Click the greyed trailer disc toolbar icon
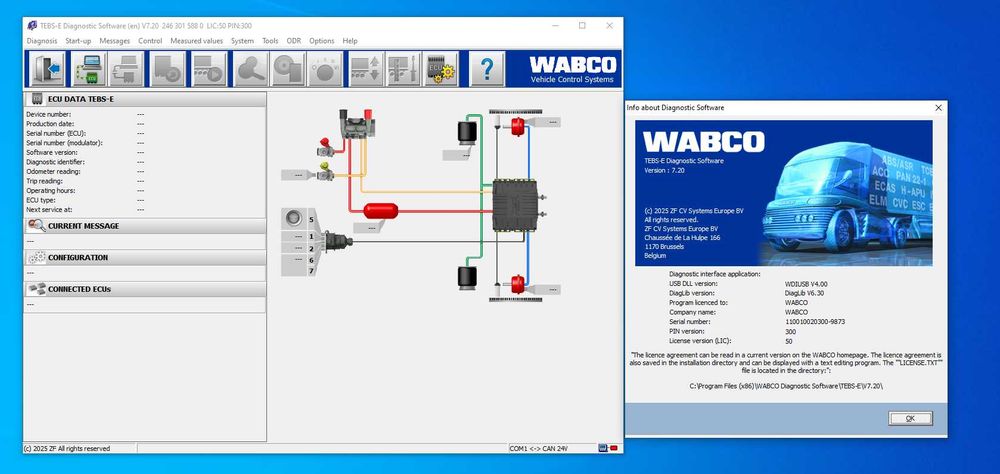Viewport: 1000px width, 474px height. click(x=168, y=68)
